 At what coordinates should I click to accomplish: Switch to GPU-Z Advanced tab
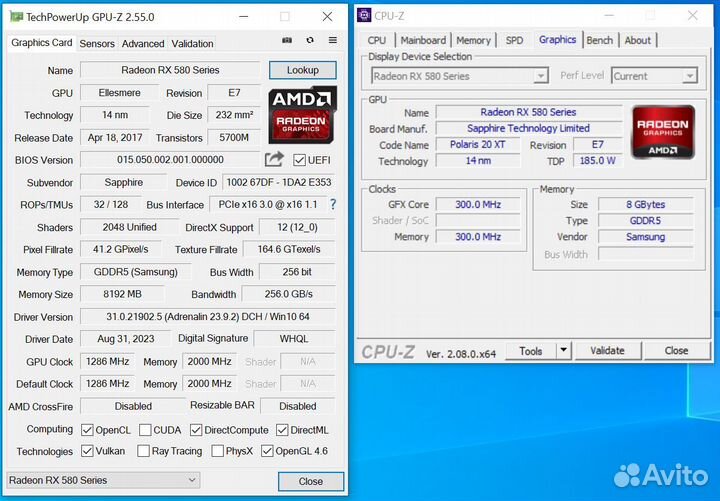click(x=143, y=44)
